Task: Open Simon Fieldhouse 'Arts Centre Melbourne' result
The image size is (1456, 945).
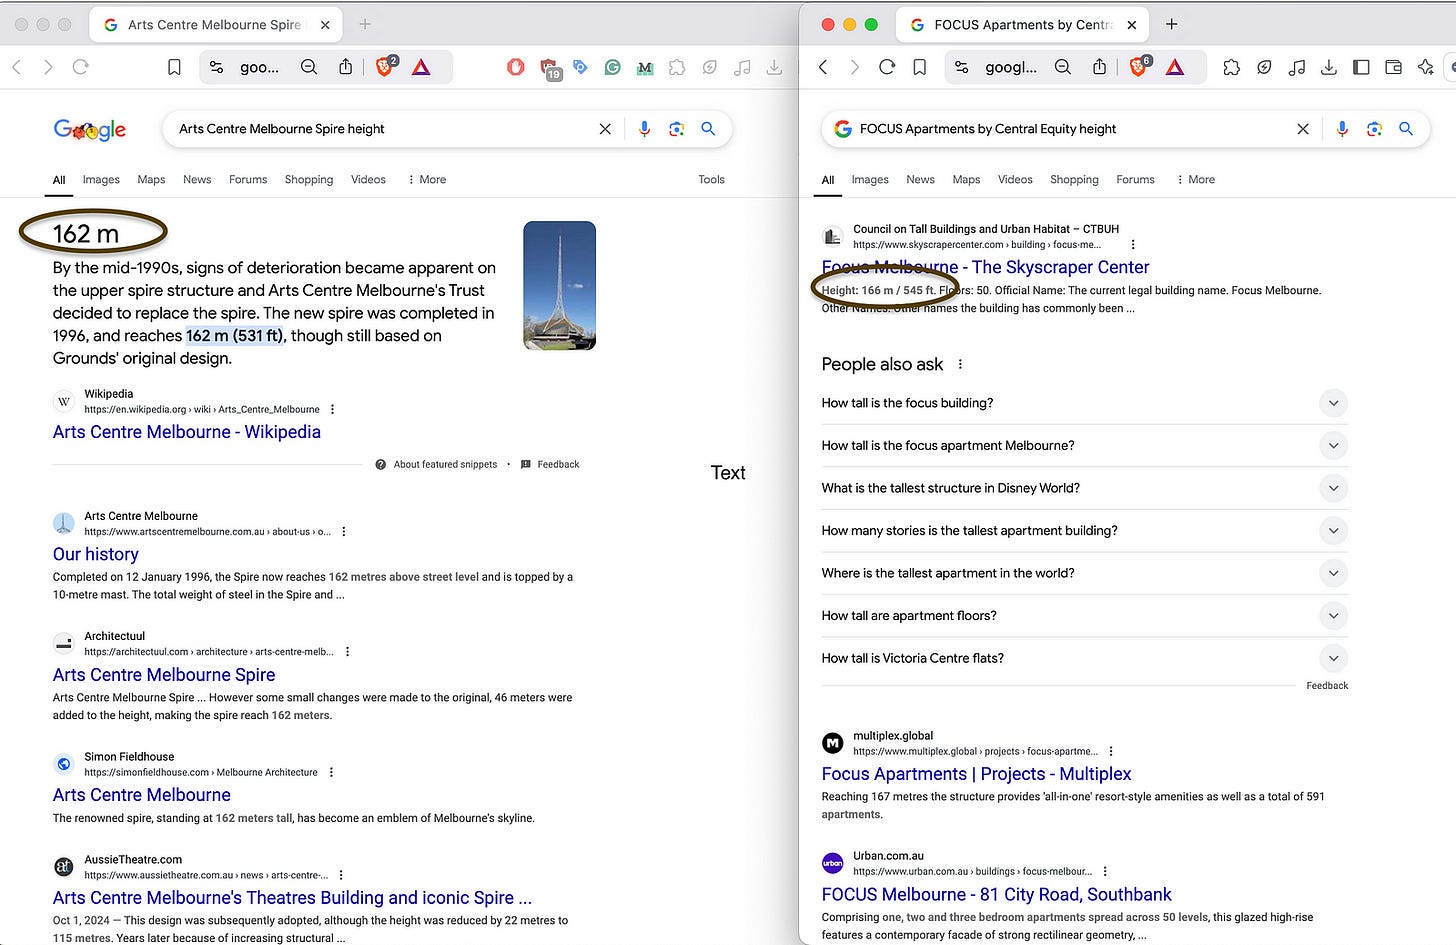Action: pyautogui.click(x=142, y=795)
